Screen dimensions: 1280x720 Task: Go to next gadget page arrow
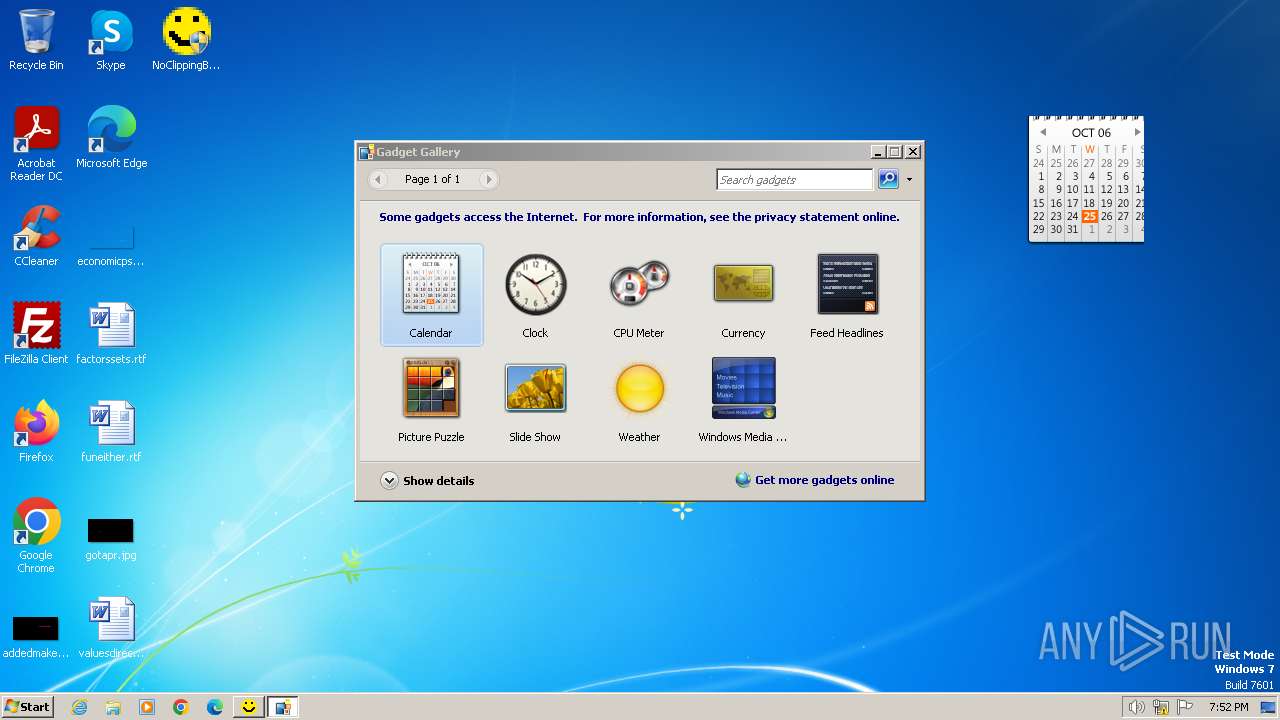pyautogui.click(x=488, y=179)
